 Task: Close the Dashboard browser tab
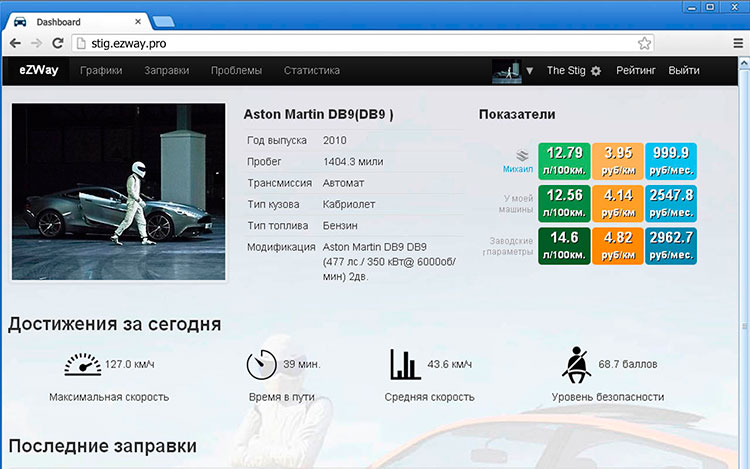click(x=138, y=22)
